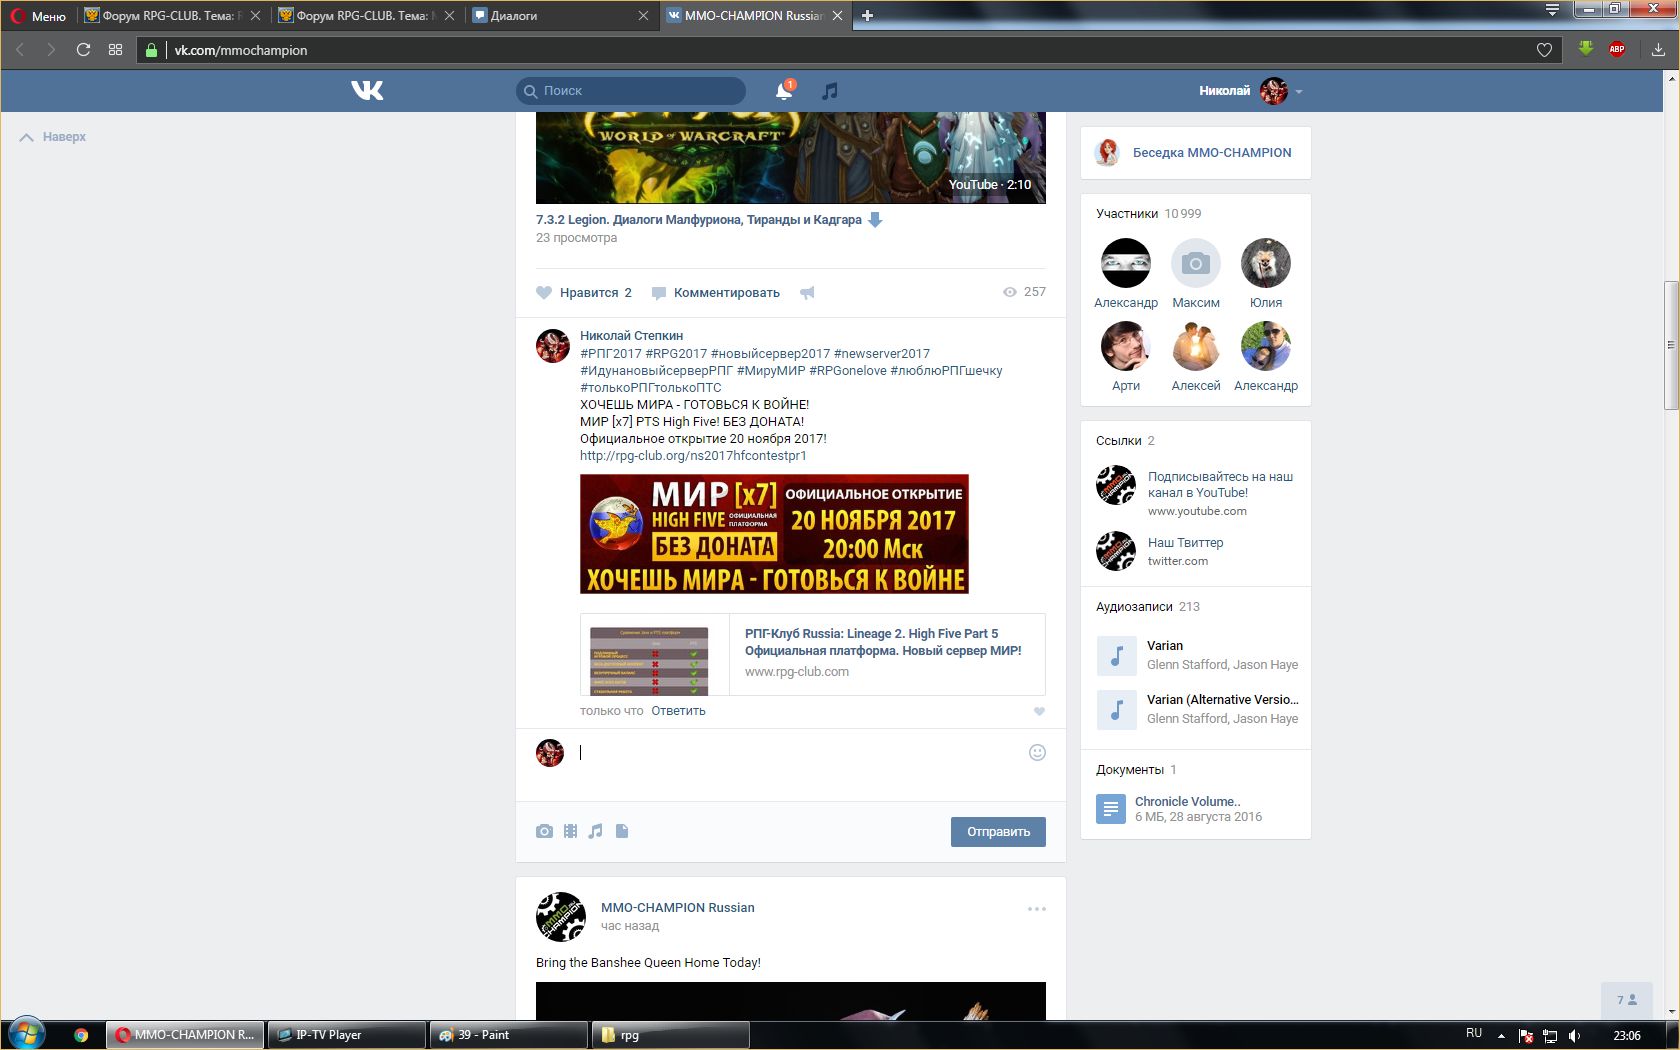Viewport: 1680px width, 1050px height.
Task: Open a new tab with the plus button
Action: tap(867, 16)
